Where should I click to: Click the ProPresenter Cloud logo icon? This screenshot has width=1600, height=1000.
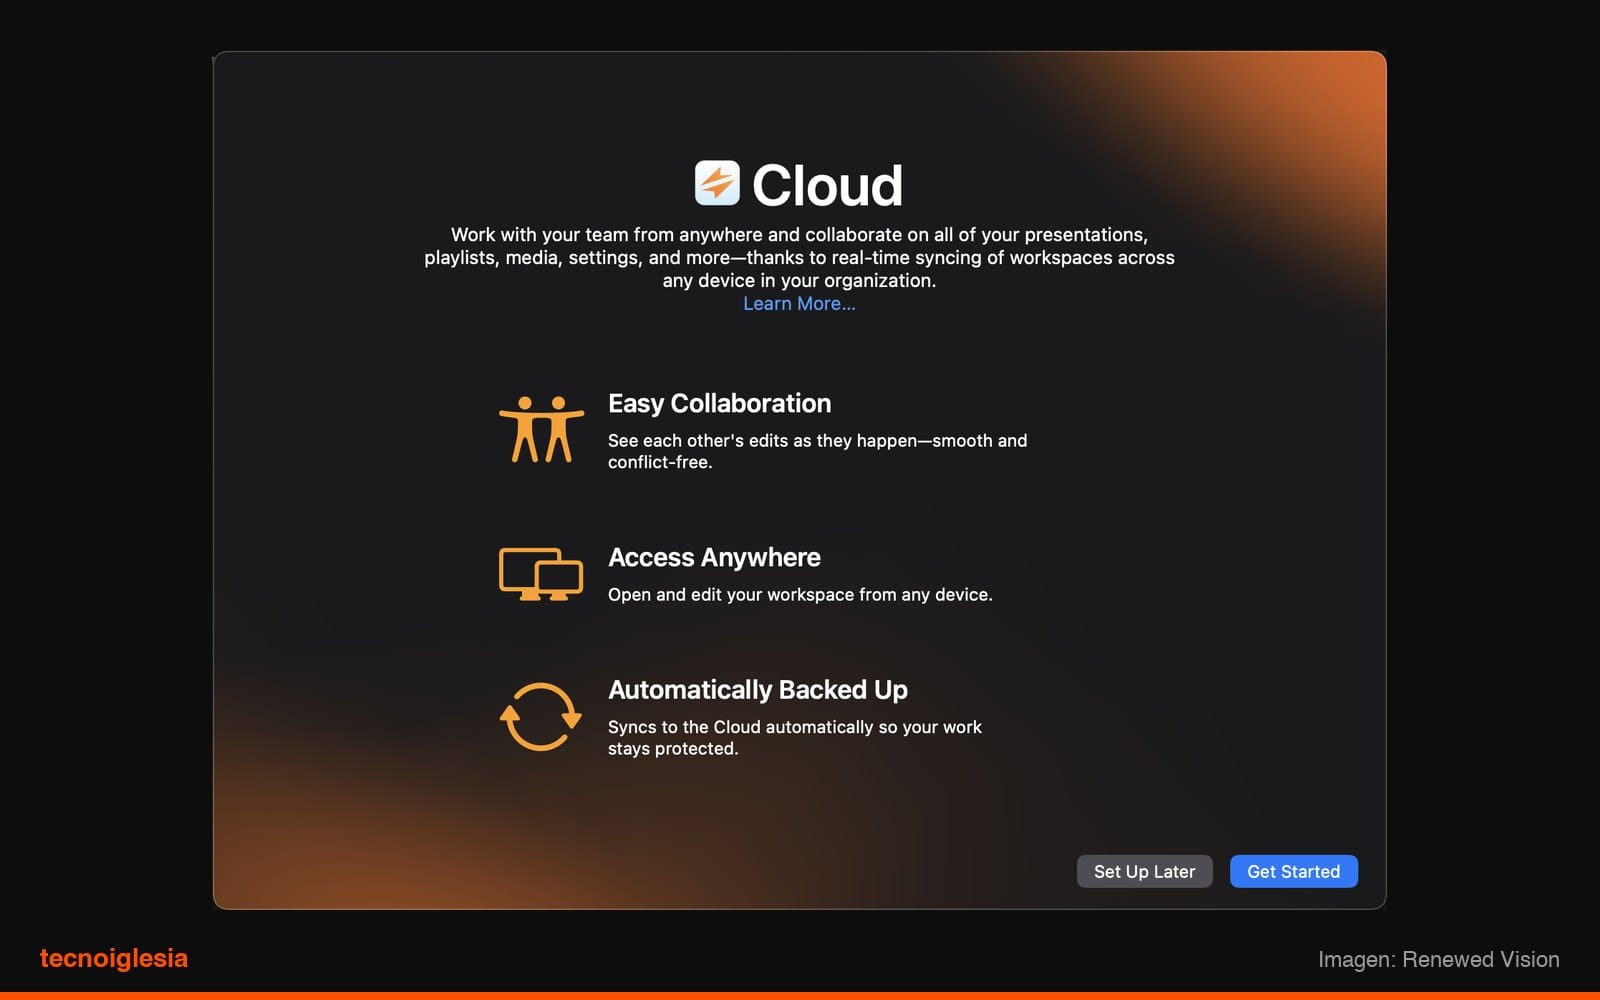pyautogui.click(x=717, y=183)
